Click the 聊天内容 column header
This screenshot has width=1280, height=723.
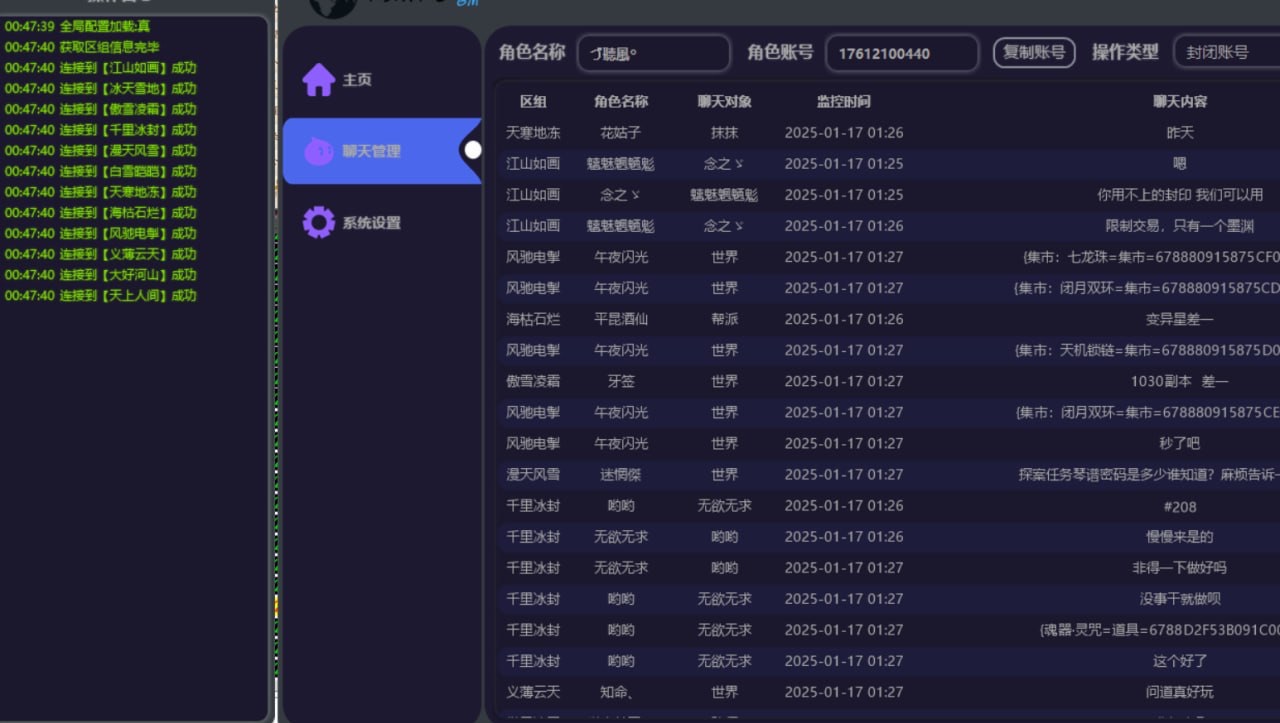[x=1180, y=101]
